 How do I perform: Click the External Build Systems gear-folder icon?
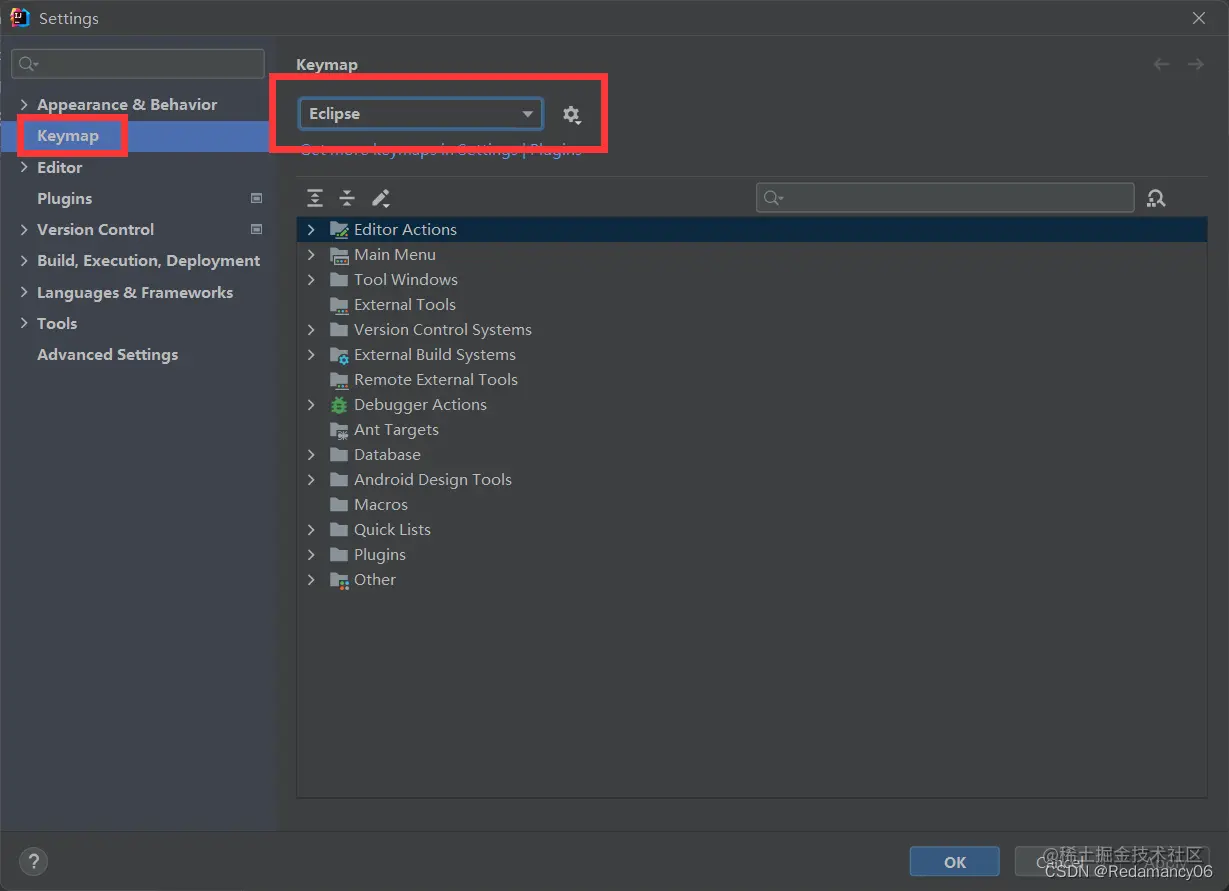(x=339, y=355)
